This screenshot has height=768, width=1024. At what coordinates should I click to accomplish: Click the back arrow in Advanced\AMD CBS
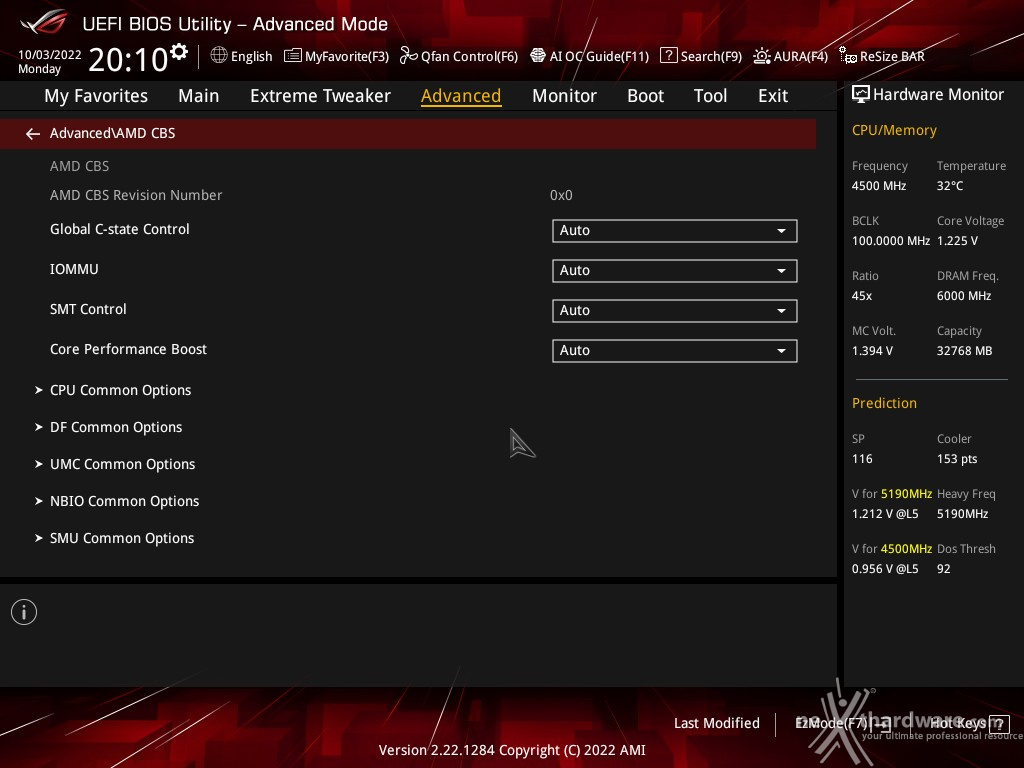point(33,134)
